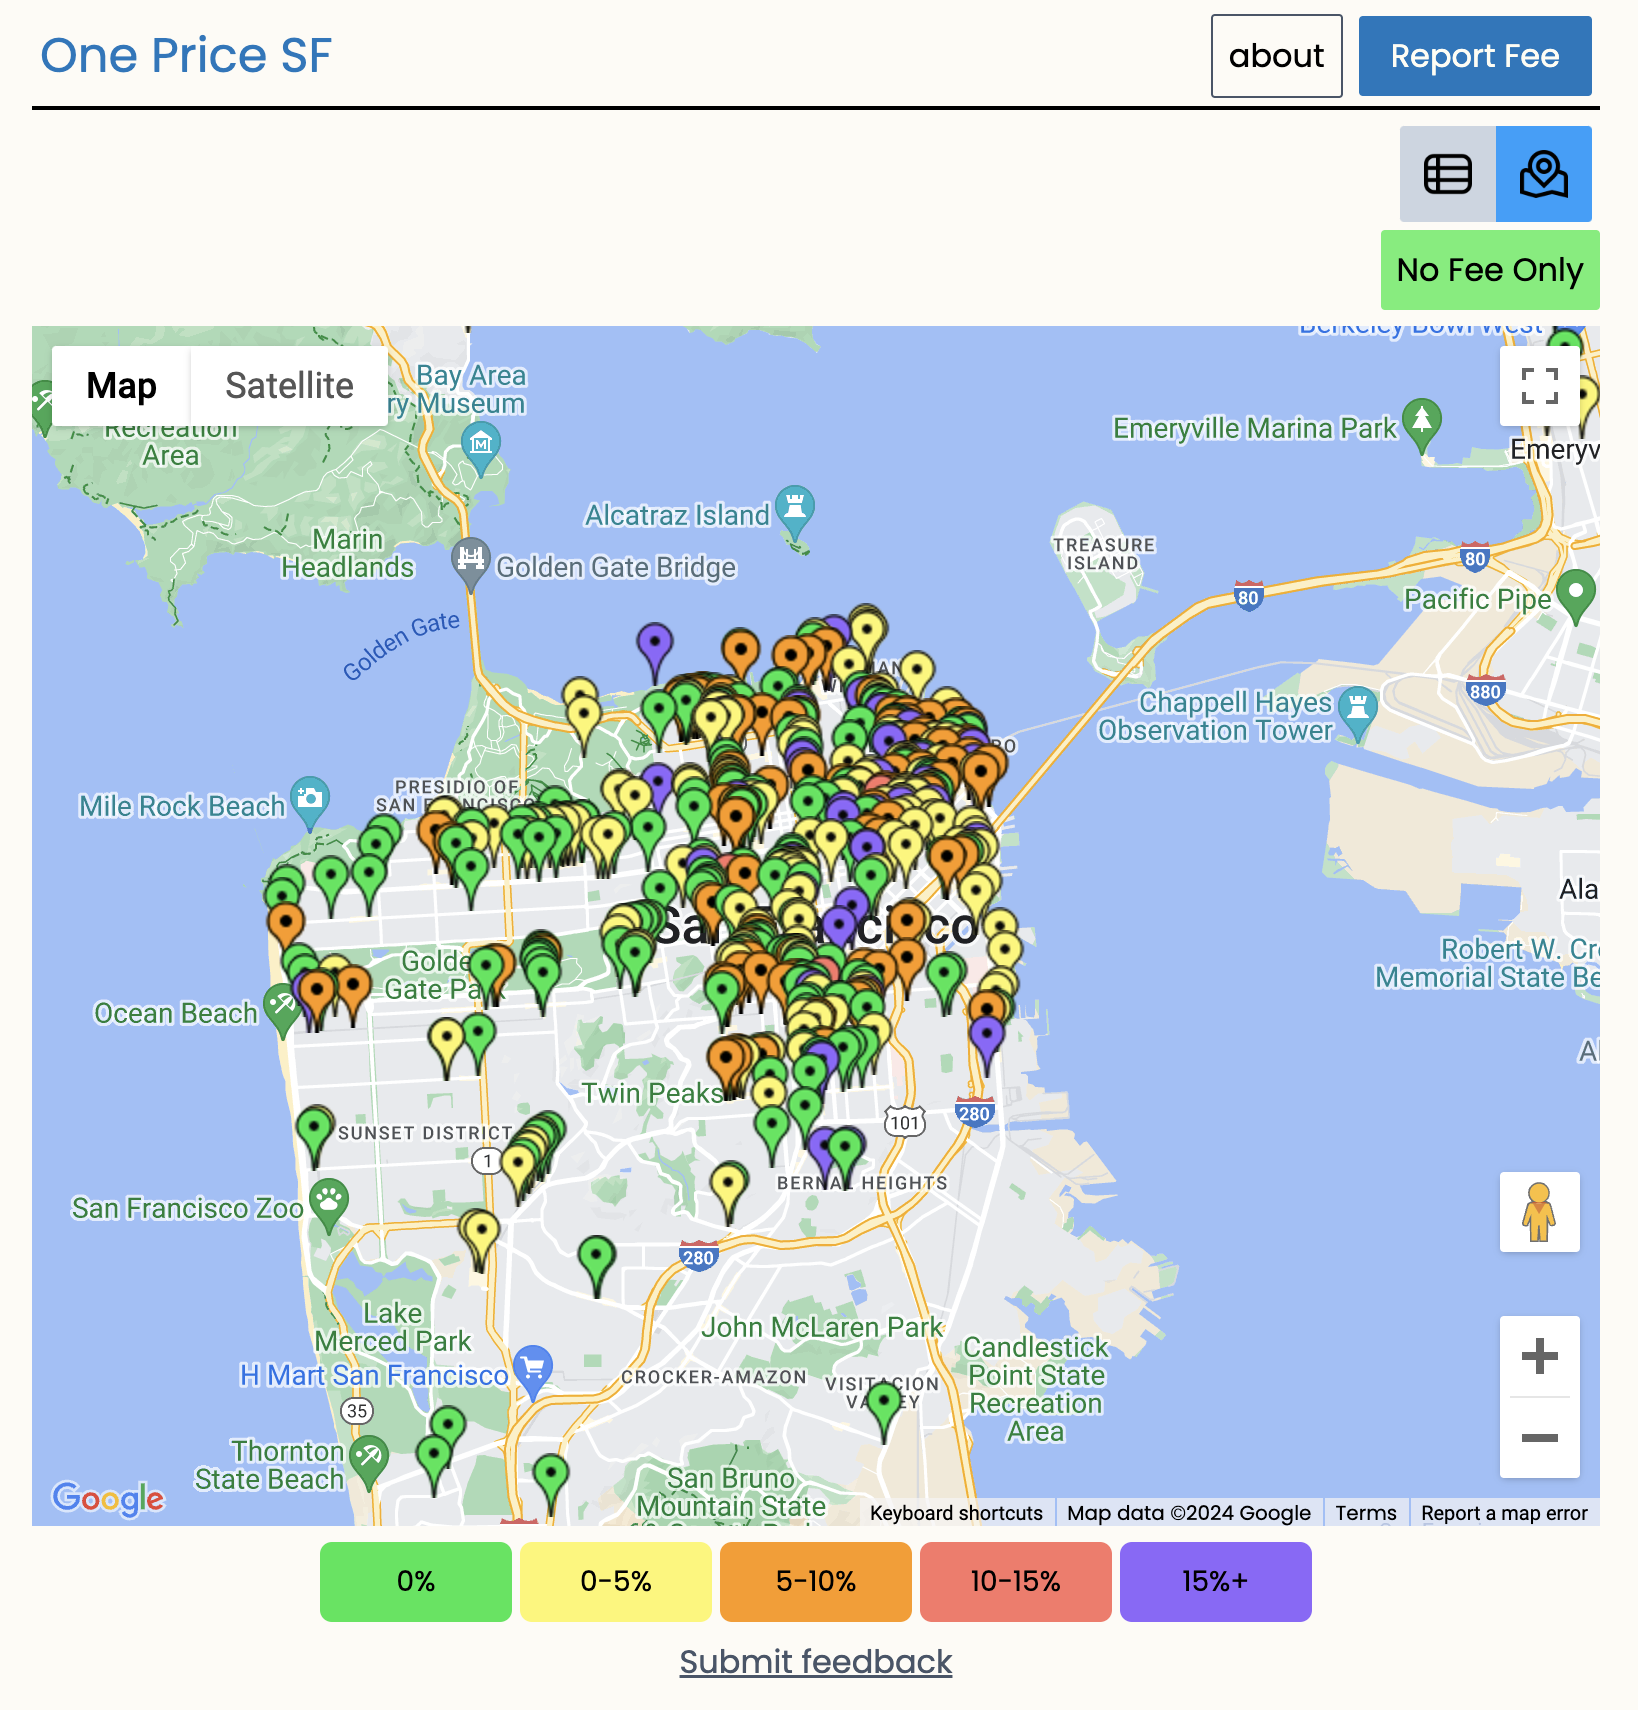The image size is (1638, 1710).
Task: Click Thornton State Beach icon
Action: click(x=369, y=1458)
